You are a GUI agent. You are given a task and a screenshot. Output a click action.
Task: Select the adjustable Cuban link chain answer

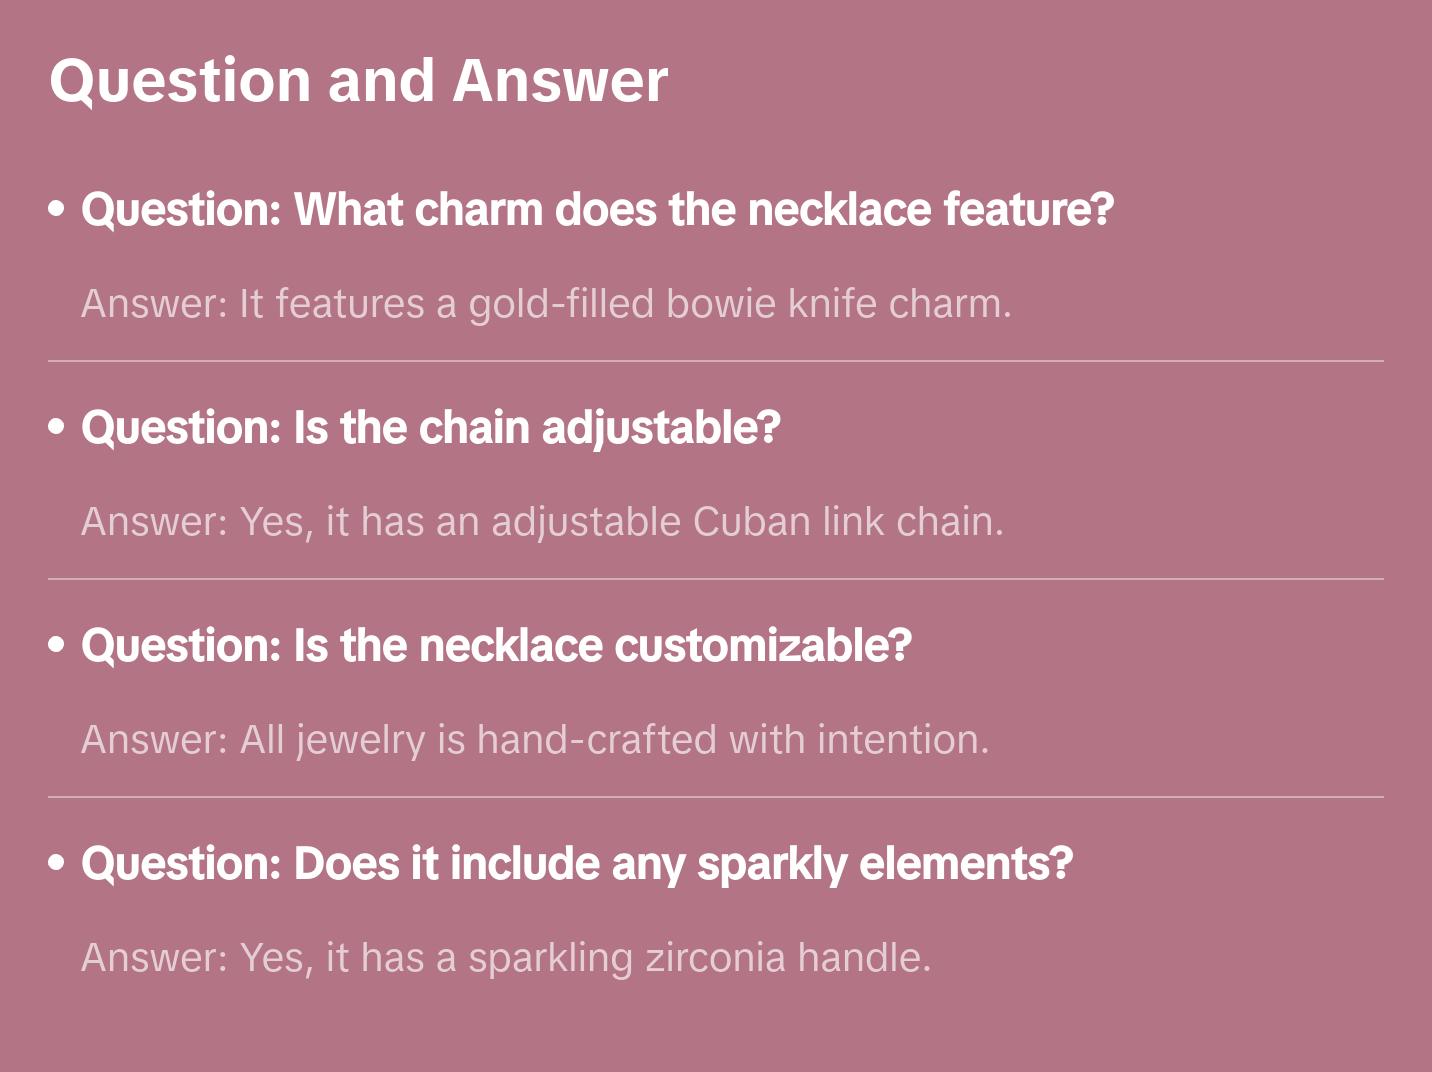(x=542, y=522)
